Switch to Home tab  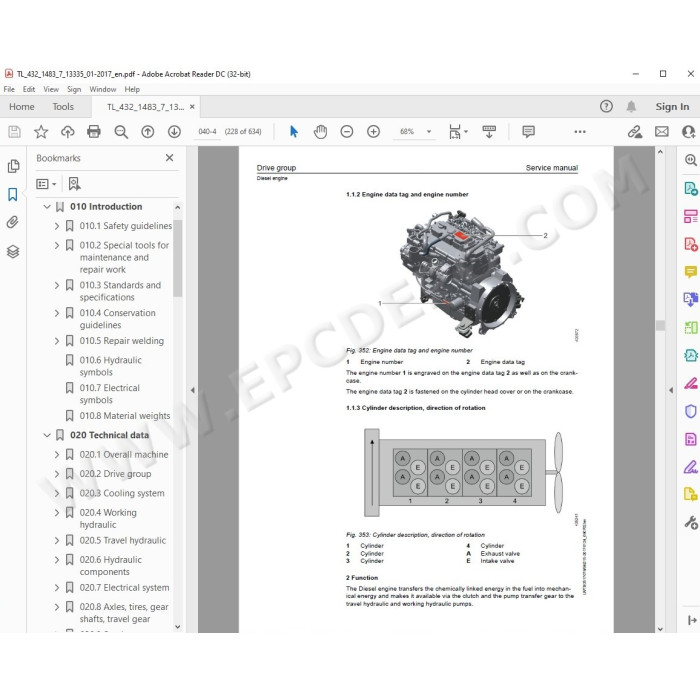tap(22, 107)
